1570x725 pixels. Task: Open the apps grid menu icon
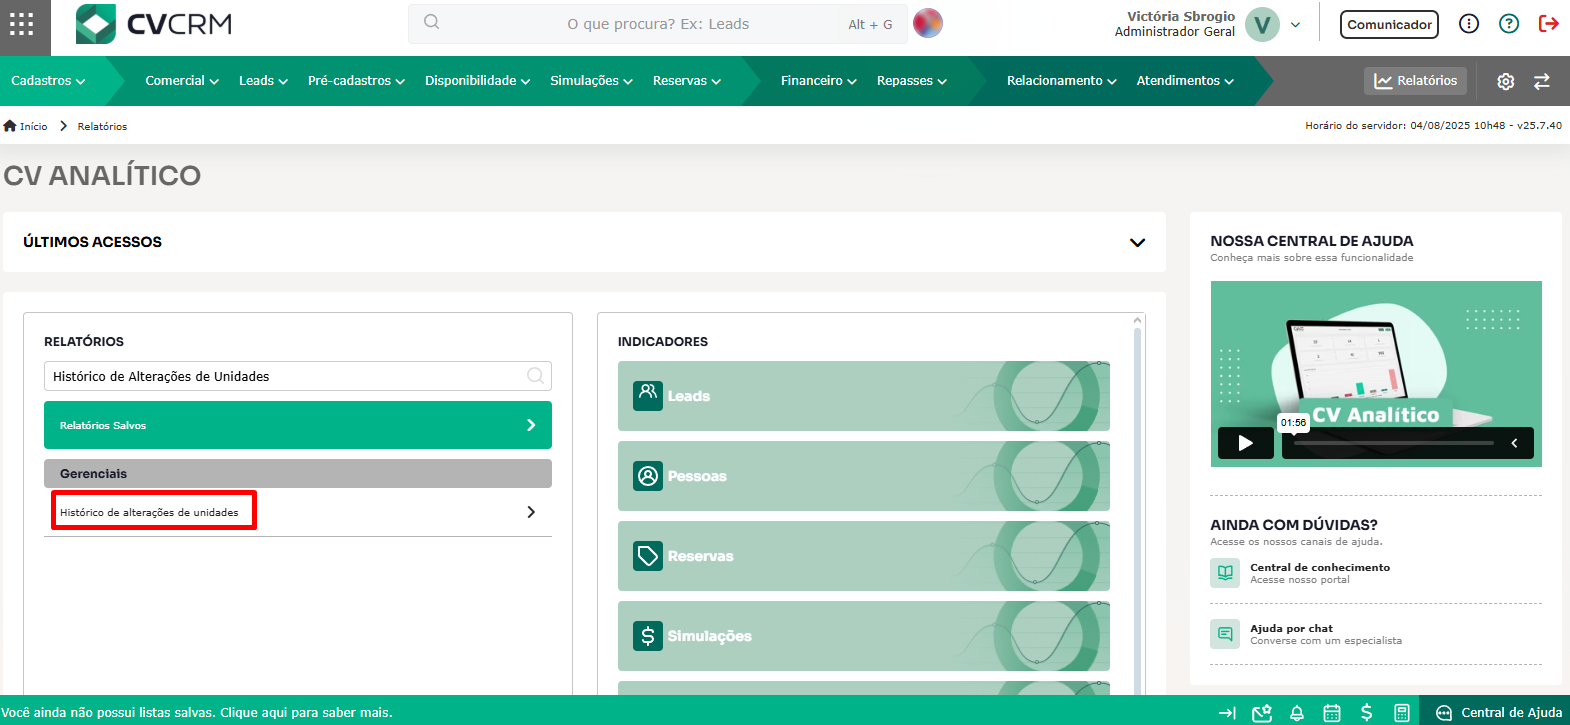(x=22, y=24)
